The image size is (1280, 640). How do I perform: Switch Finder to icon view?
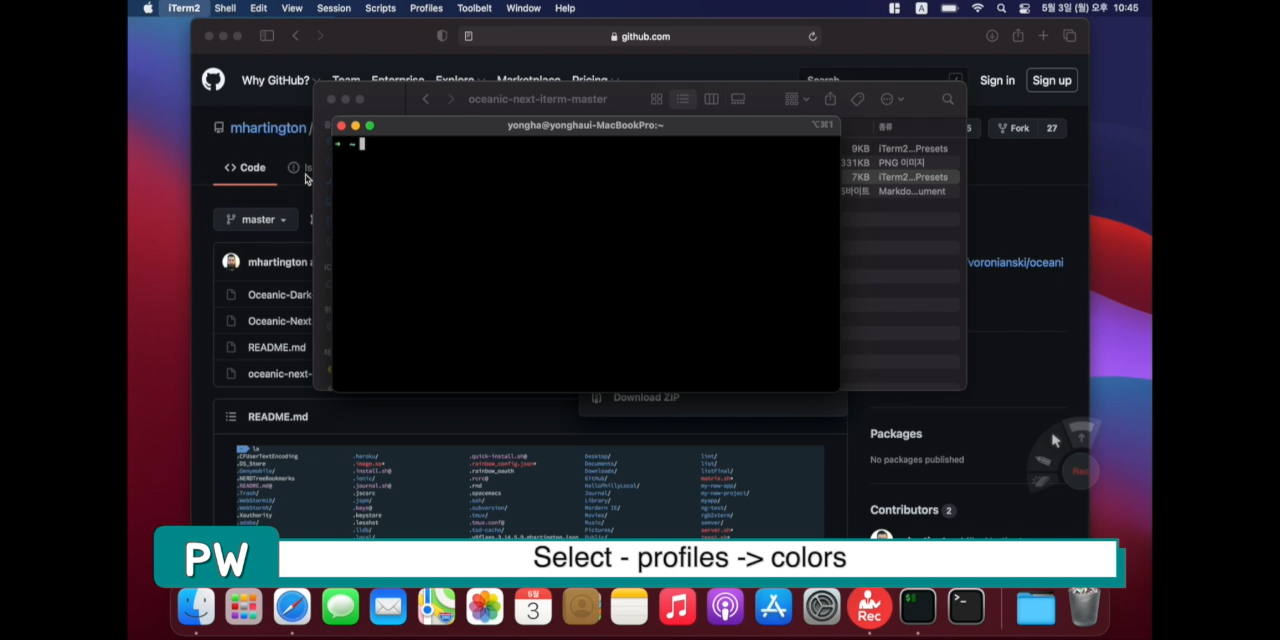click(657, 99)
